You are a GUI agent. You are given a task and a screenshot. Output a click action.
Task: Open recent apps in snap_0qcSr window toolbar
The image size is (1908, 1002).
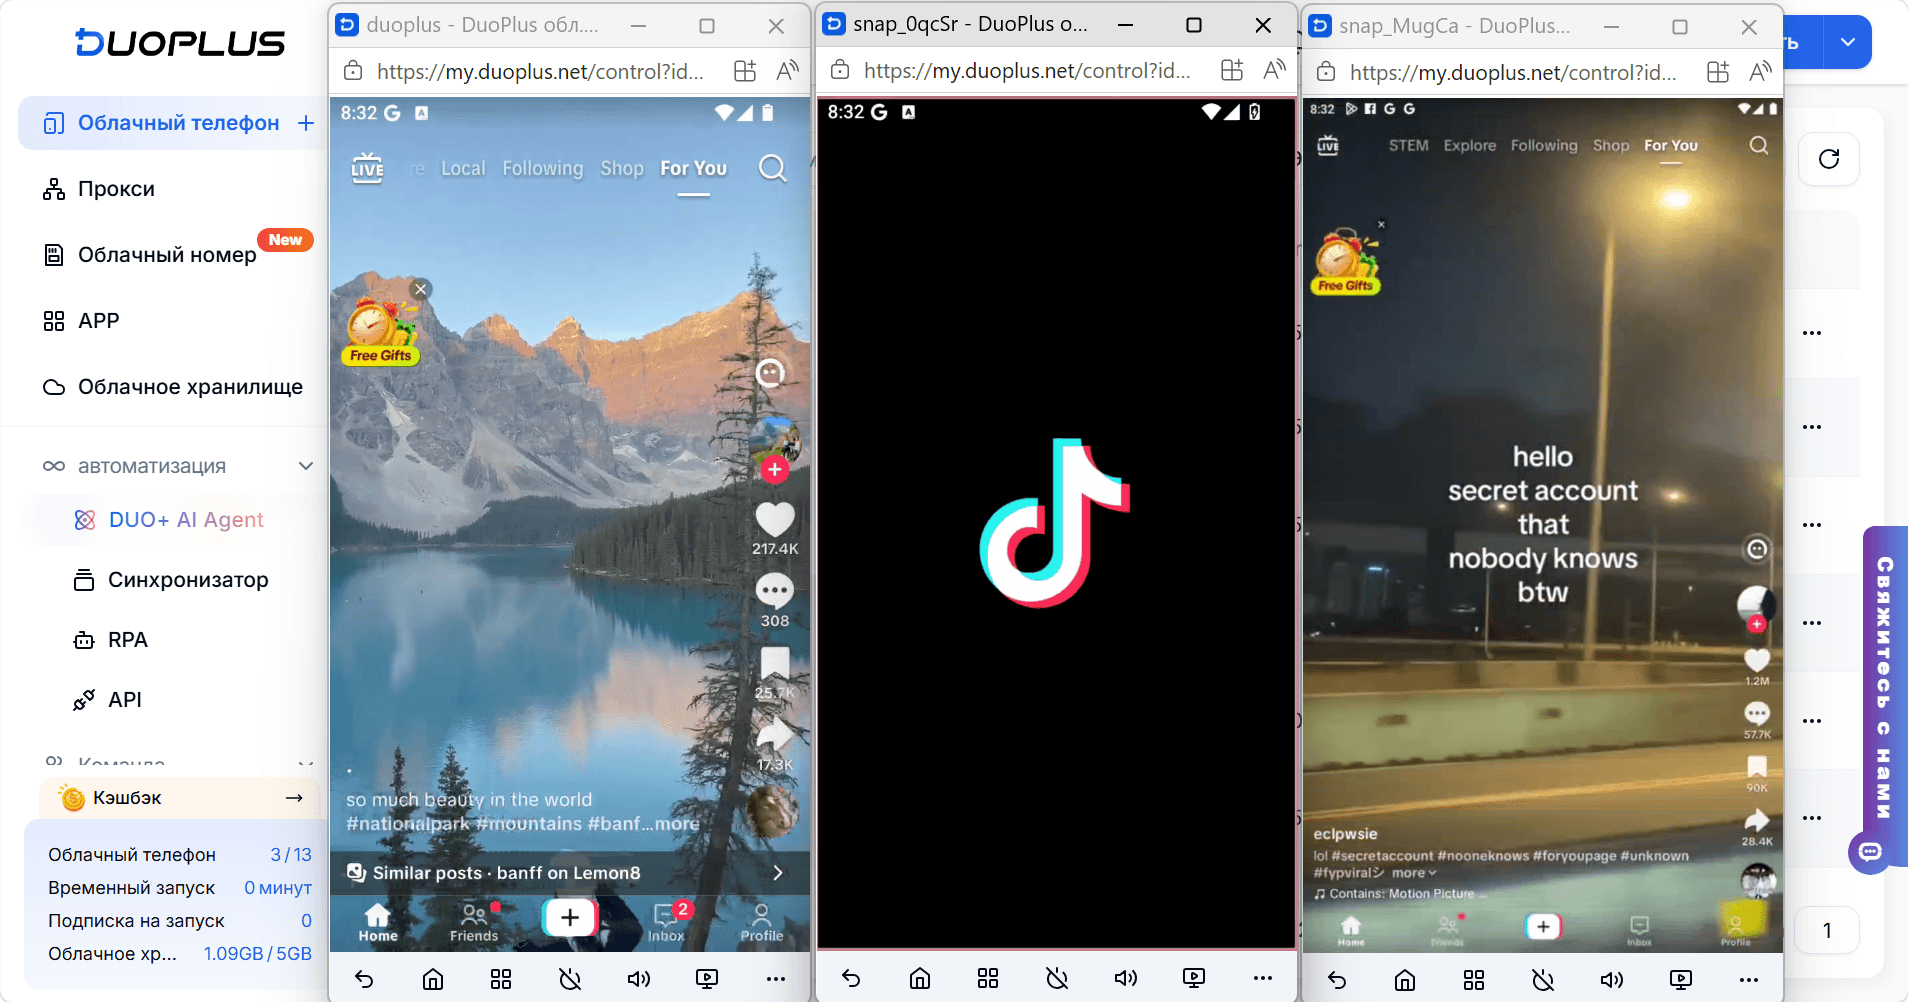coord(988,978)
